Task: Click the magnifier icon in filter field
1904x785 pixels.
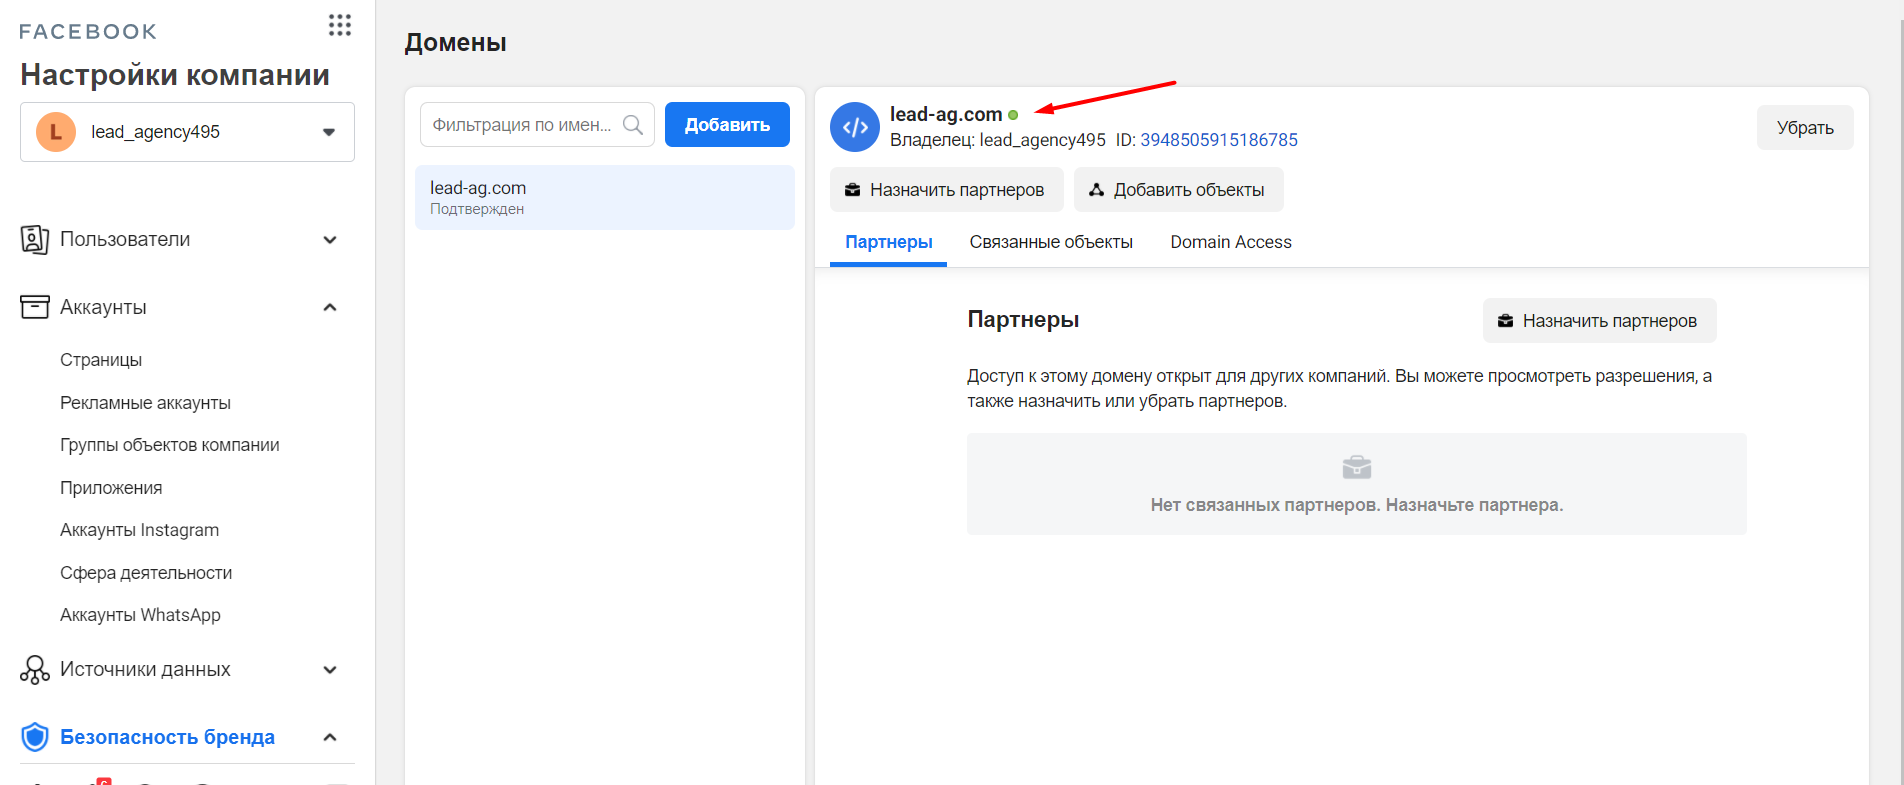Action: (x=633, y=125)
